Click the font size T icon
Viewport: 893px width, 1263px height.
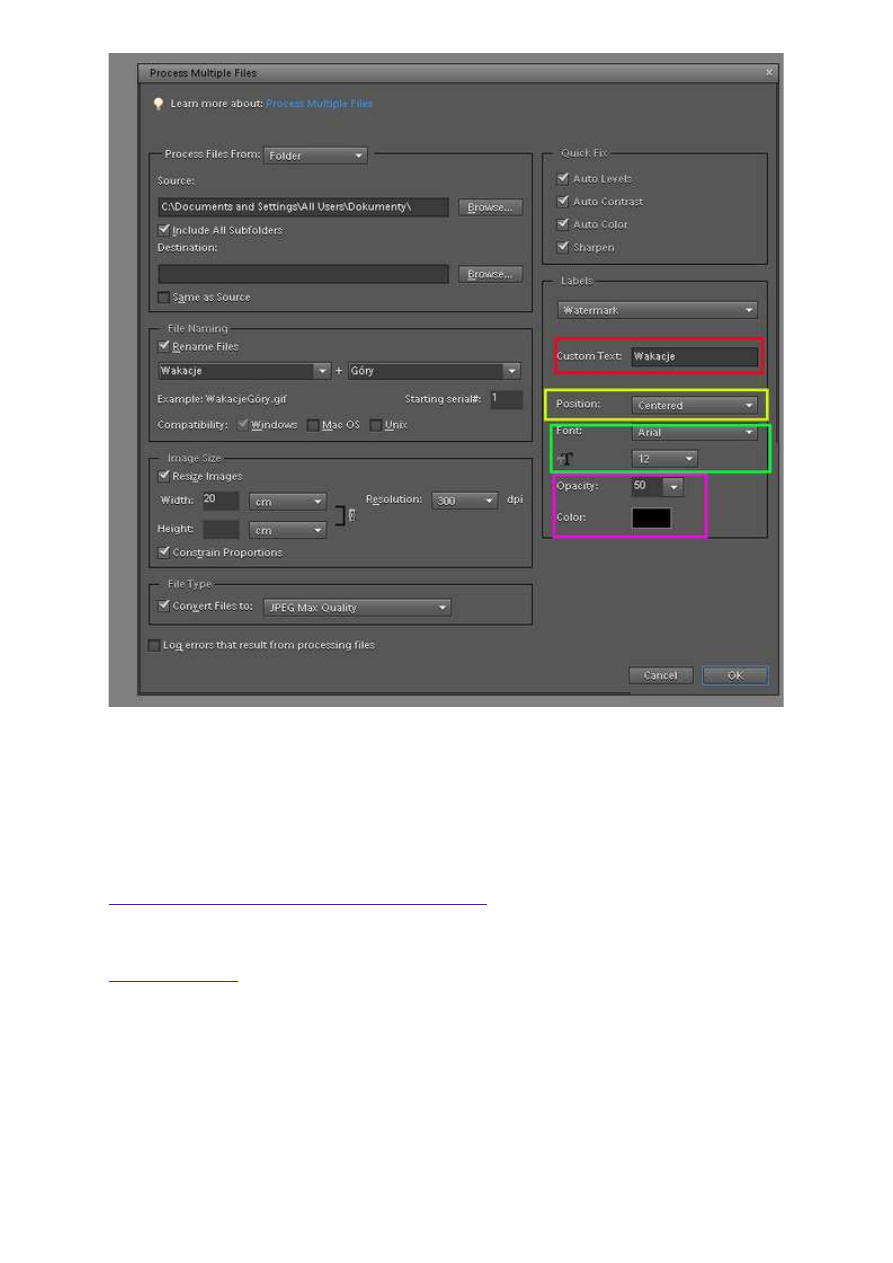click(x=565, y=459)
